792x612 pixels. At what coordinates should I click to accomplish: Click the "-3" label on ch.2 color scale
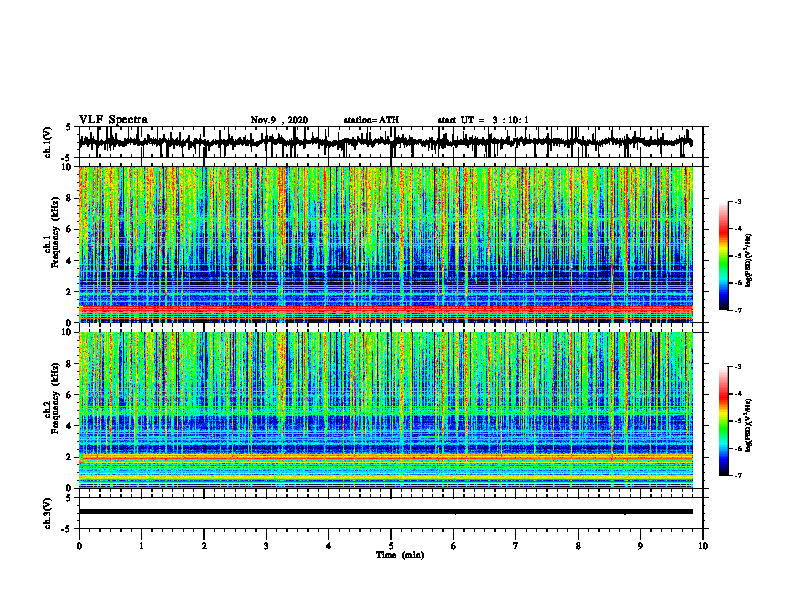[738, 367]
